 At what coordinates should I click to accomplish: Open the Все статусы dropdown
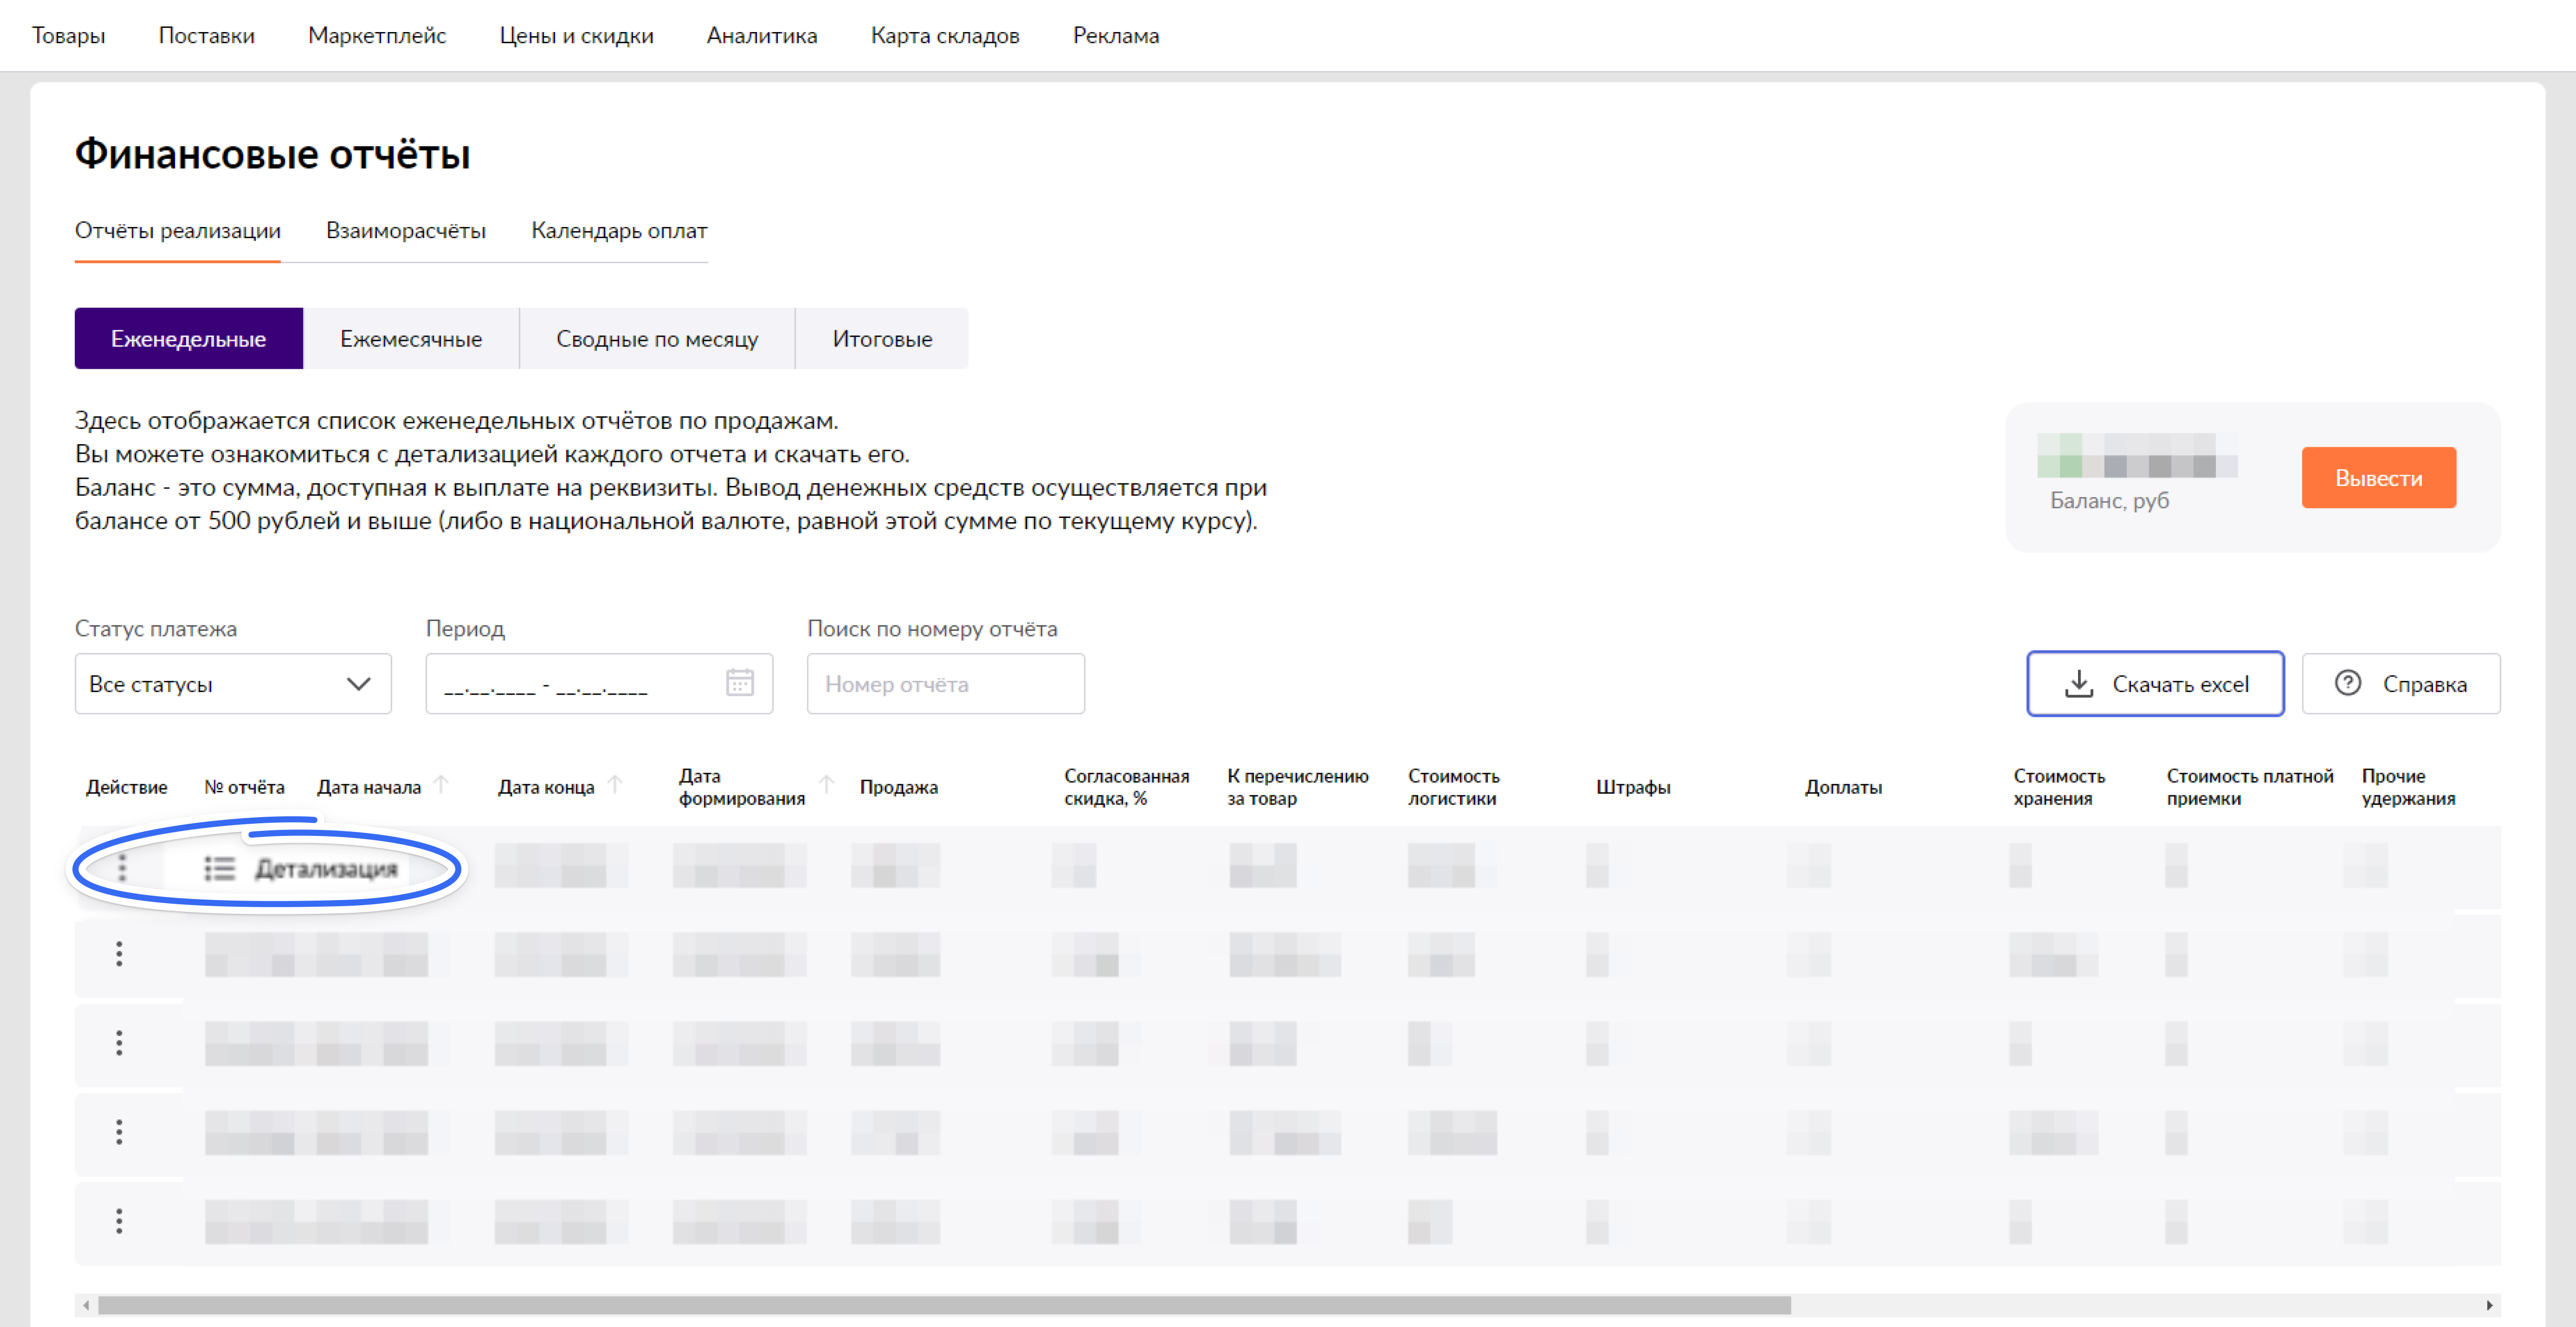tap(233, 684)
